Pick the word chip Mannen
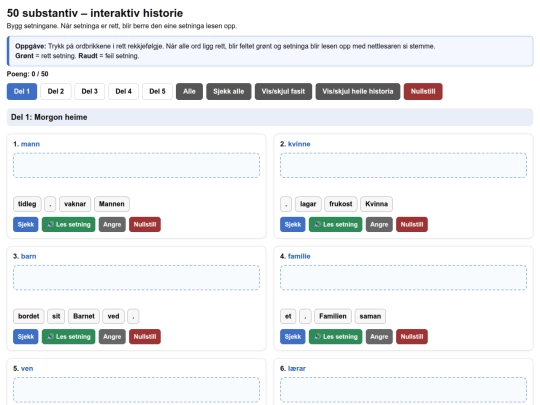Viewport: 540px width, 405px height. 112,204
